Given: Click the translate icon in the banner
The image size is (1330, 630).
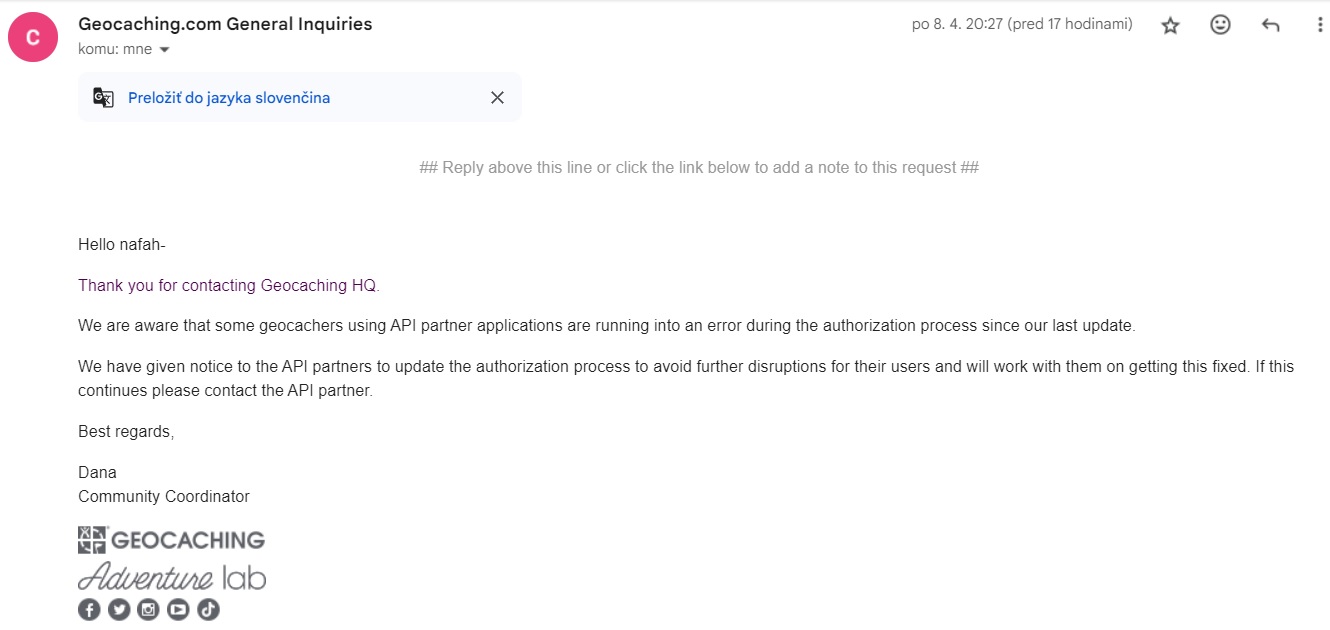Looking at the screenshot, I should 103,98.
